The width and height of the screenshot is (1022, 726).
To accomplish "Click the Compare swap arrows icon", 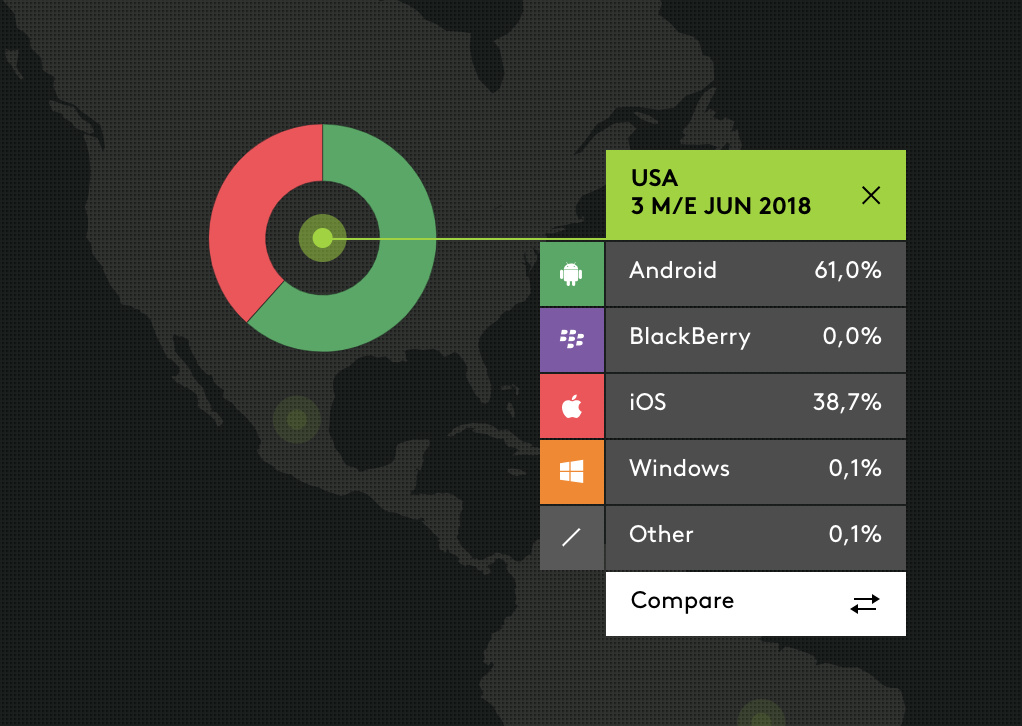I will 865,603.
